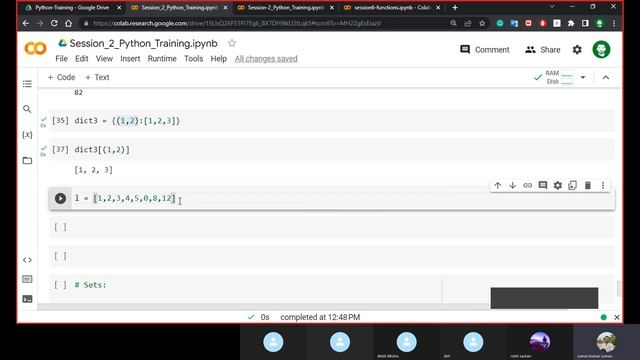Open more cell actions menu
Viewport: 640px width, 360px height.
[603, 185]
